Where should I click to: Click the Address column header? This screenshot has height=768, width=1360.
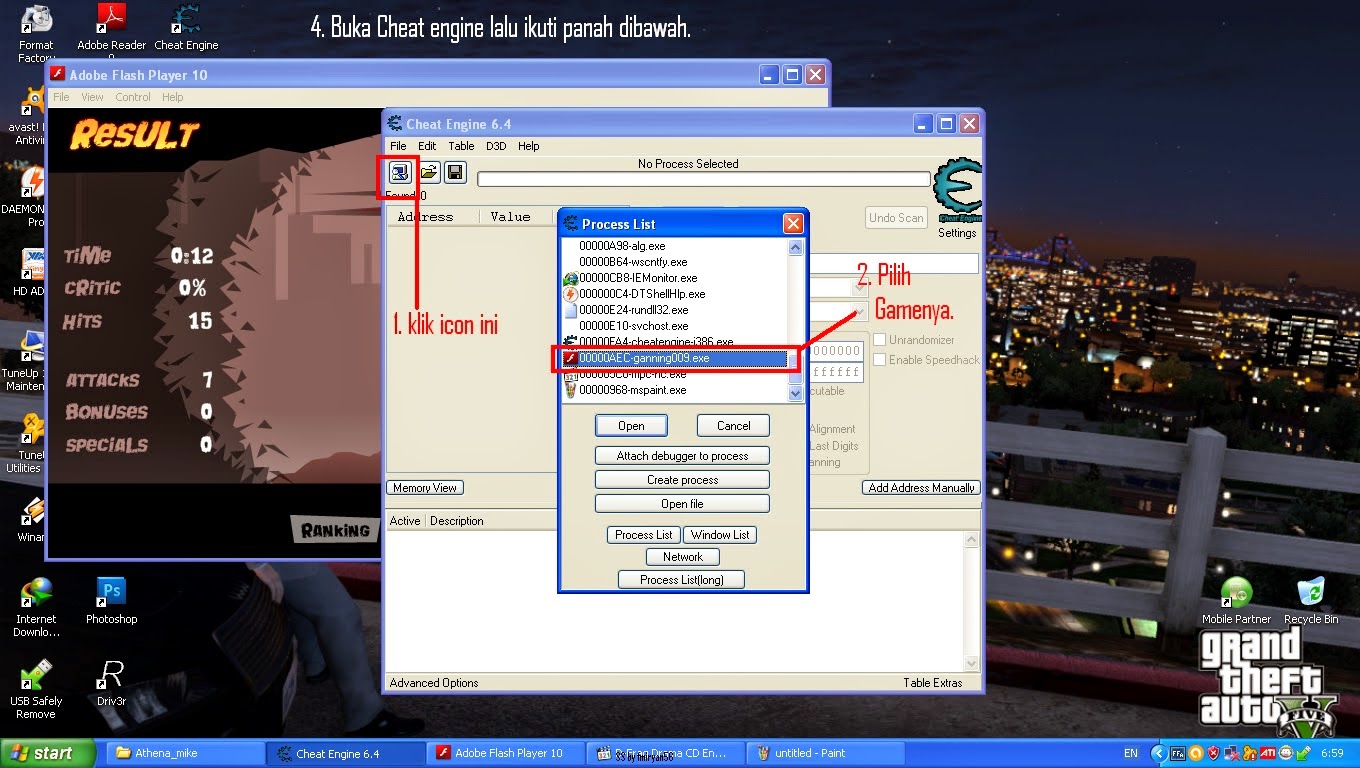point(433,217)
